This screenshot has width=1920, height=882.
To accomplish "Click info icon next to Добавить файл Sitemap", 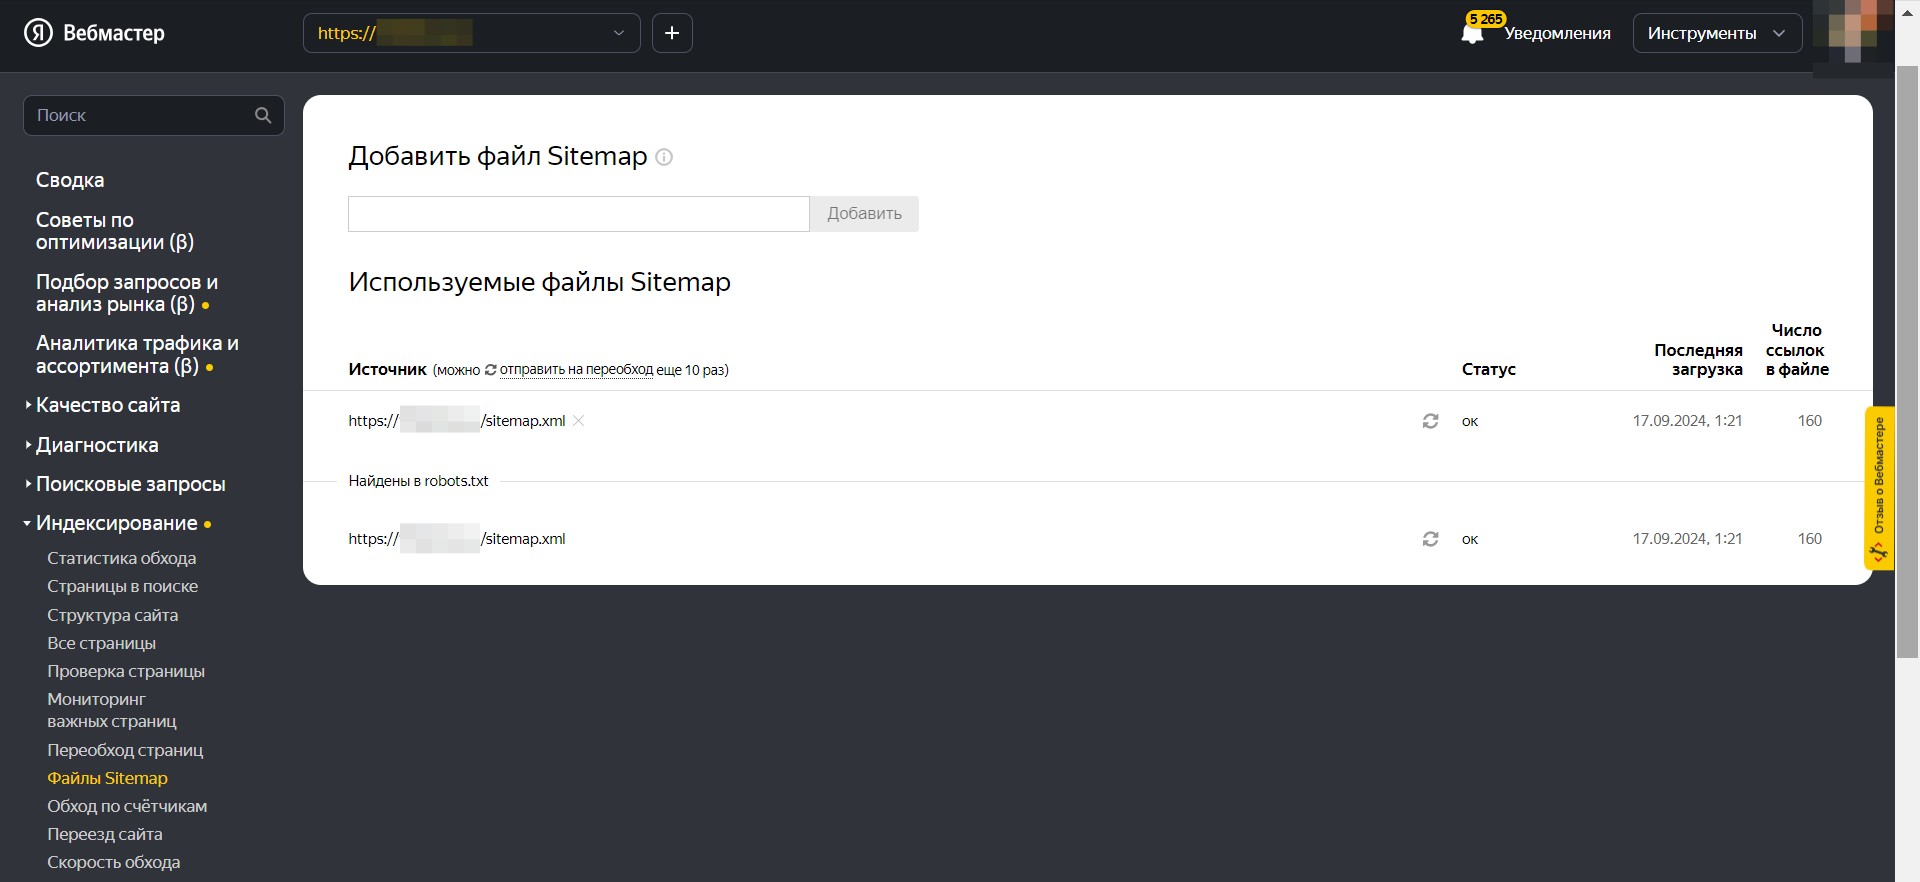I will [x=664, y=157].
